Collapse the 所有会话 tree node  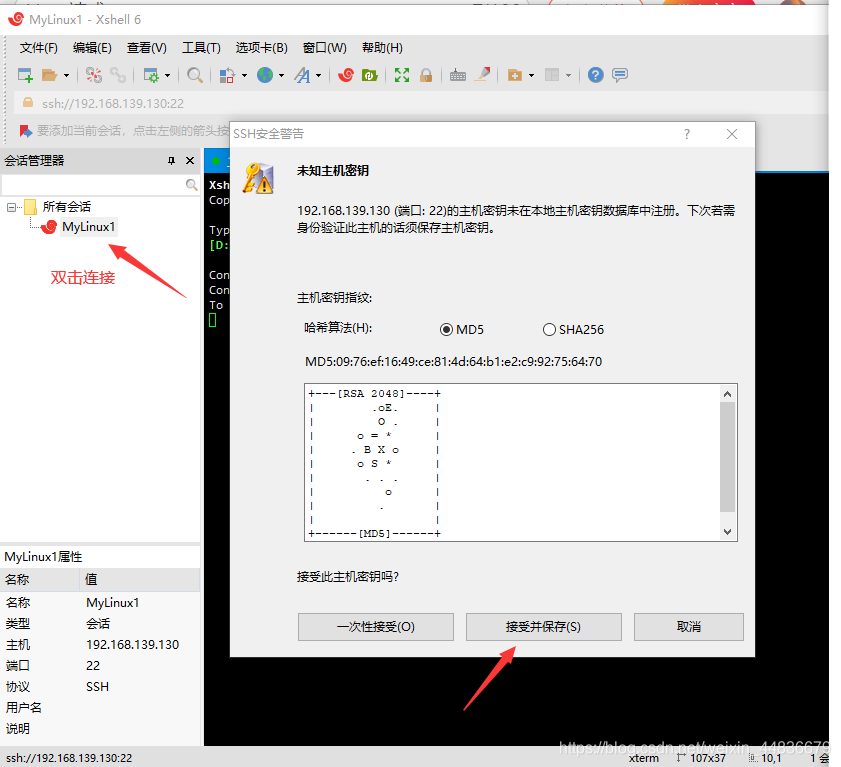click(x=11, y=207)
